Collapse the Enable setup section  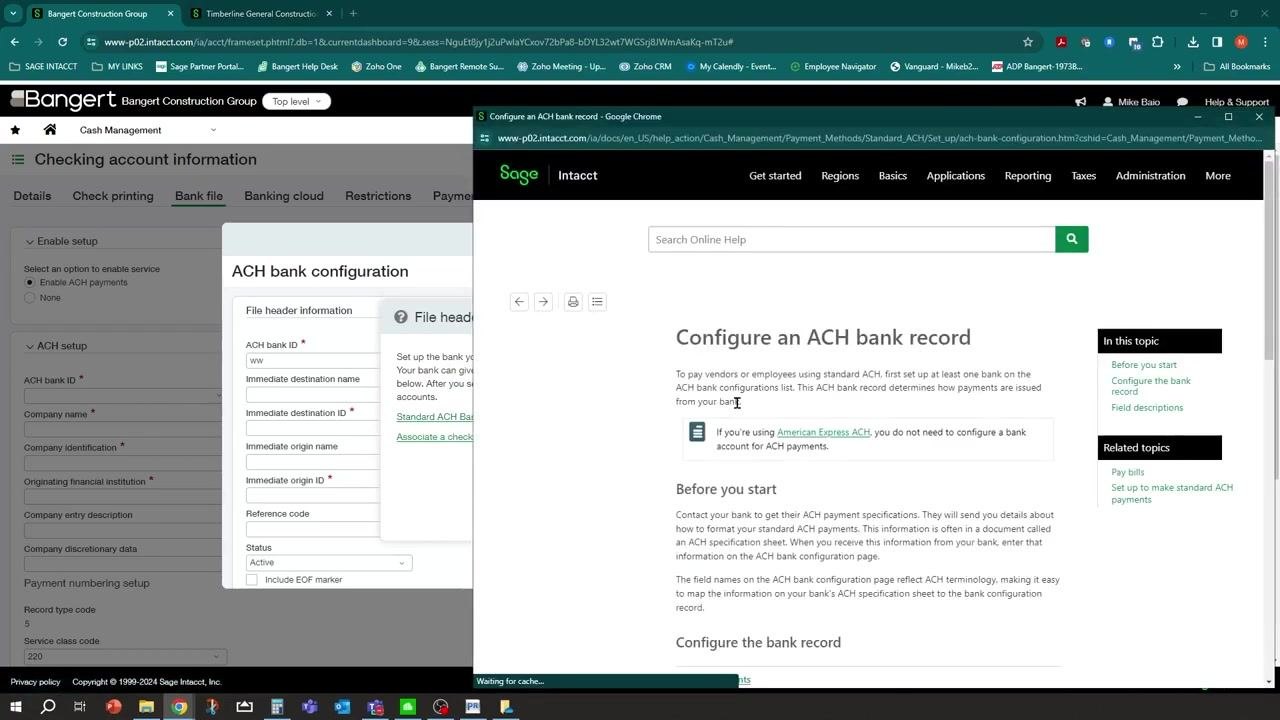point(29,241)
